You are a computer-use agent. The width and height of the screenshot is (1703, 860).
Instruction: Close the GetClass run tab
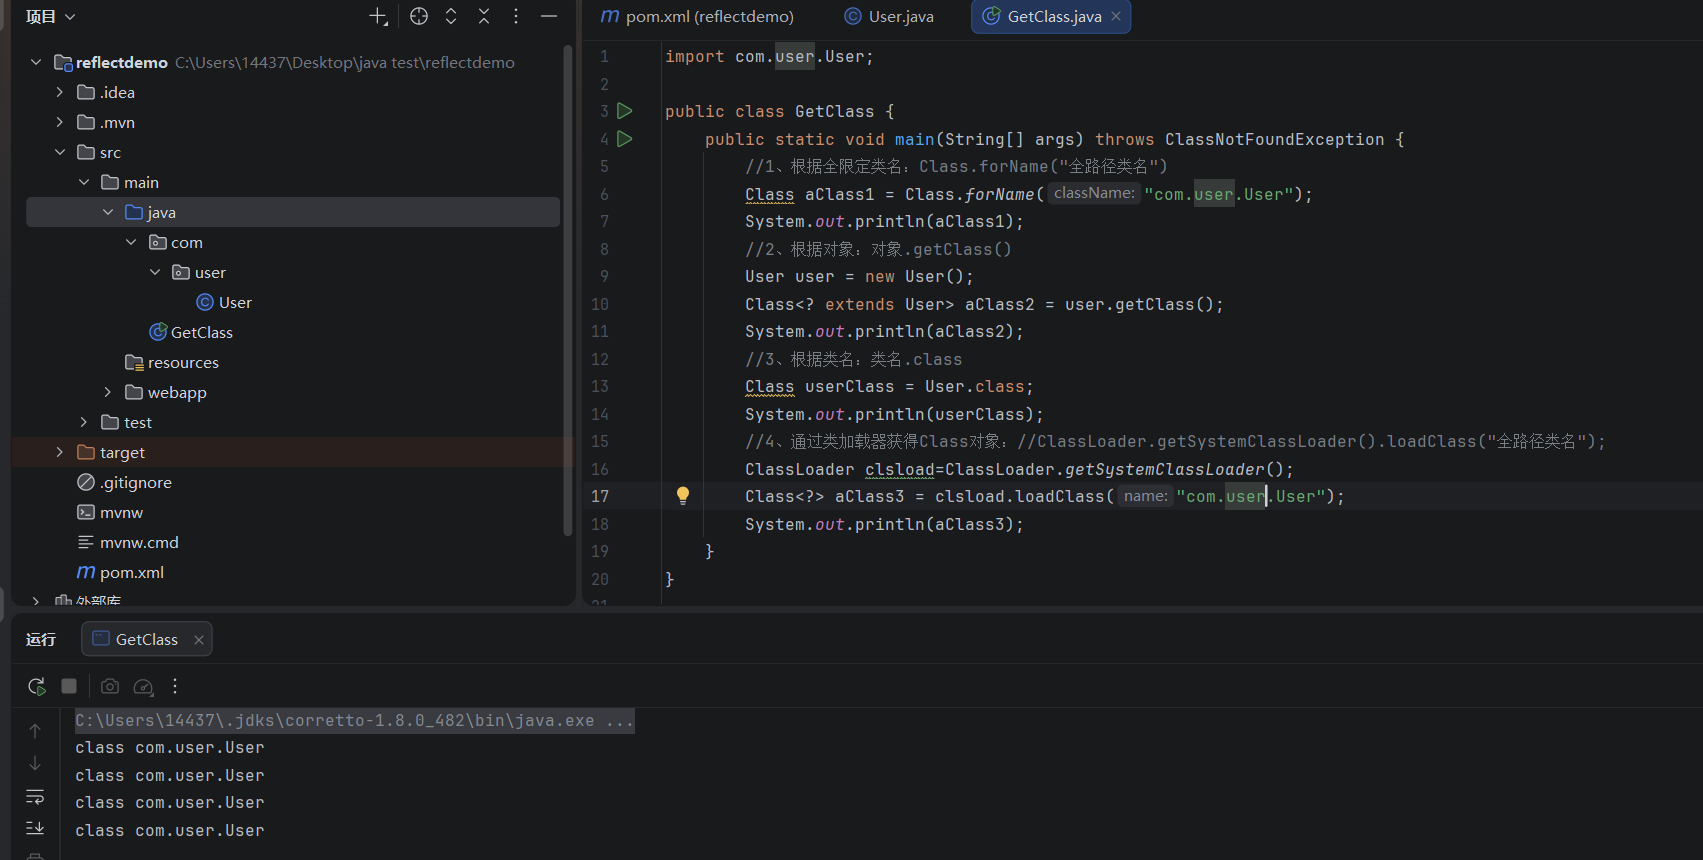(x=199, y=640)
